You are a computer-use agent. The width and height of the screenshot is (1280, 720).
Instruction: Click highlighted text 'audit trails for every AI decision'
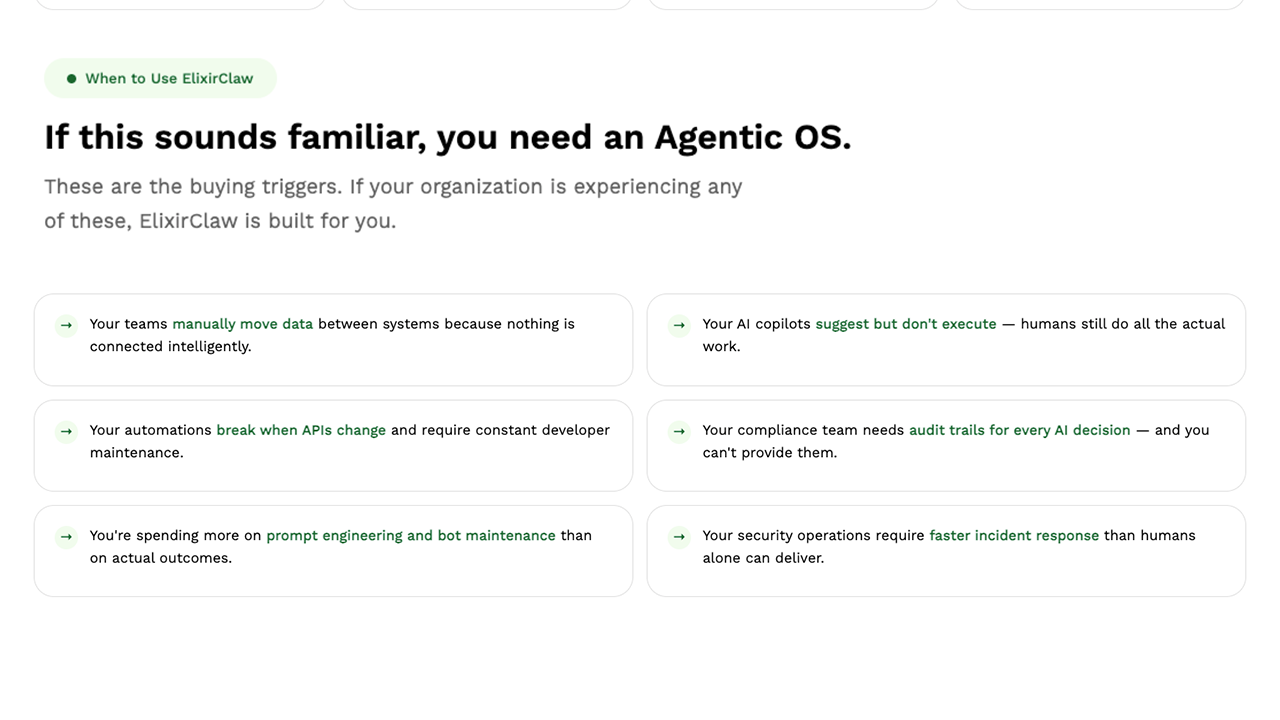click(x=1020, y=430)
